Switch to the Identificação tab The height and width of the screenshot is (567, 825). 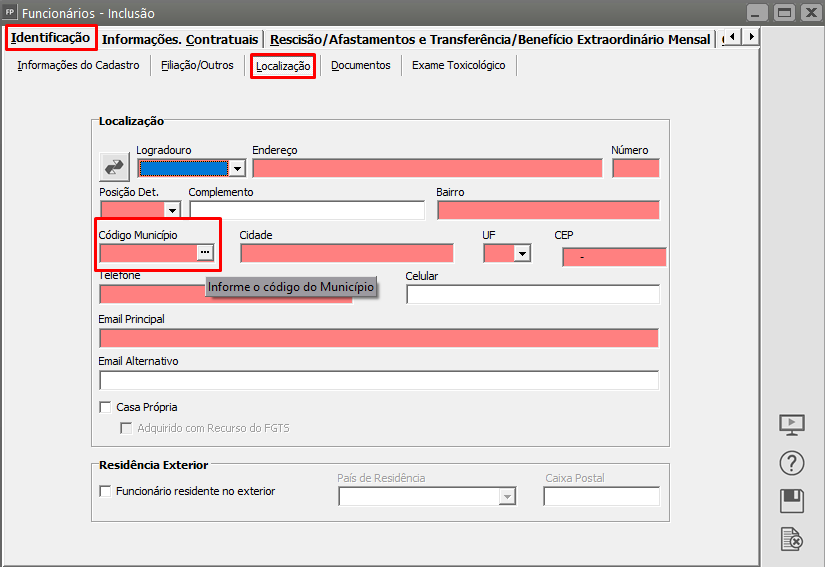pyautogui.click(x=51, y=38)
